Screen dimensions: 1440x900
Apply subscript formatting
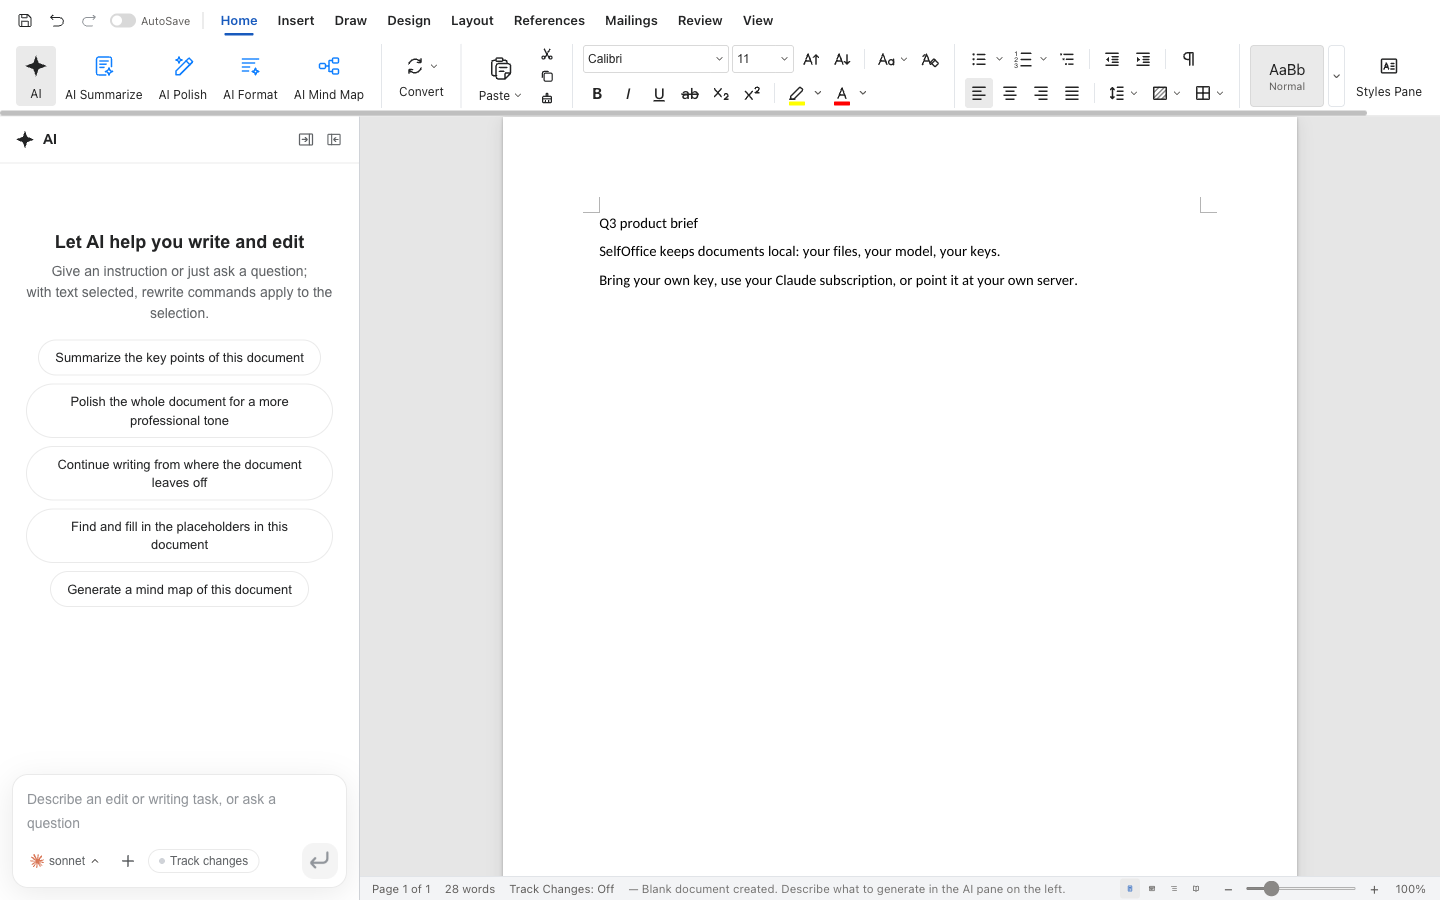721,94
